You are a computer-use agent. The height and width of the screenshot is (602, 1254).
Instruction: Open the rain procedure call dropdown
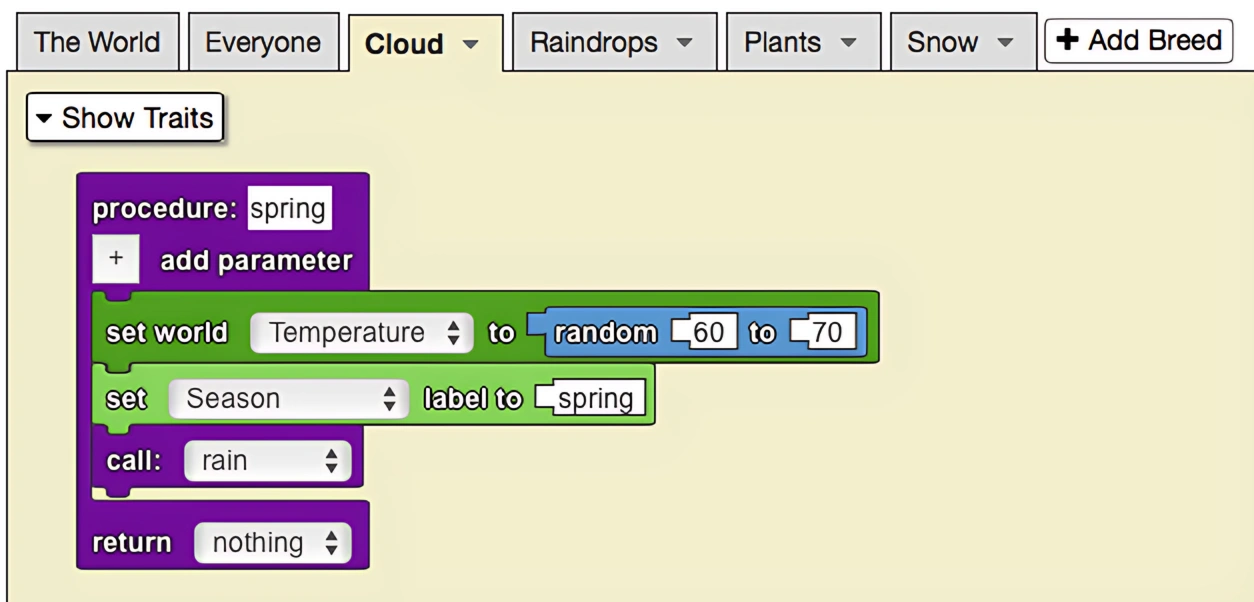point(268,460)
